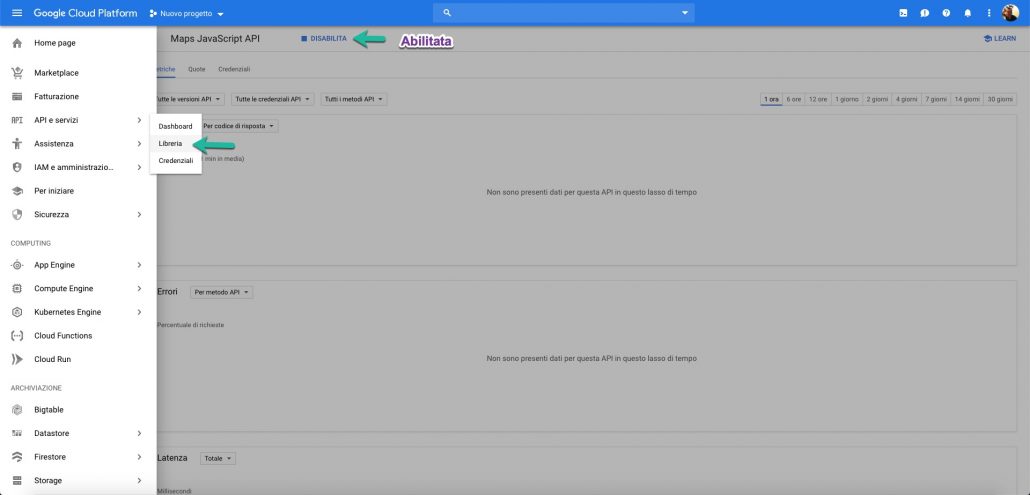Click the Bigtable icon
Image resolution: width=1030 pixels, height=495 pixels.
(x=17, y=410)
